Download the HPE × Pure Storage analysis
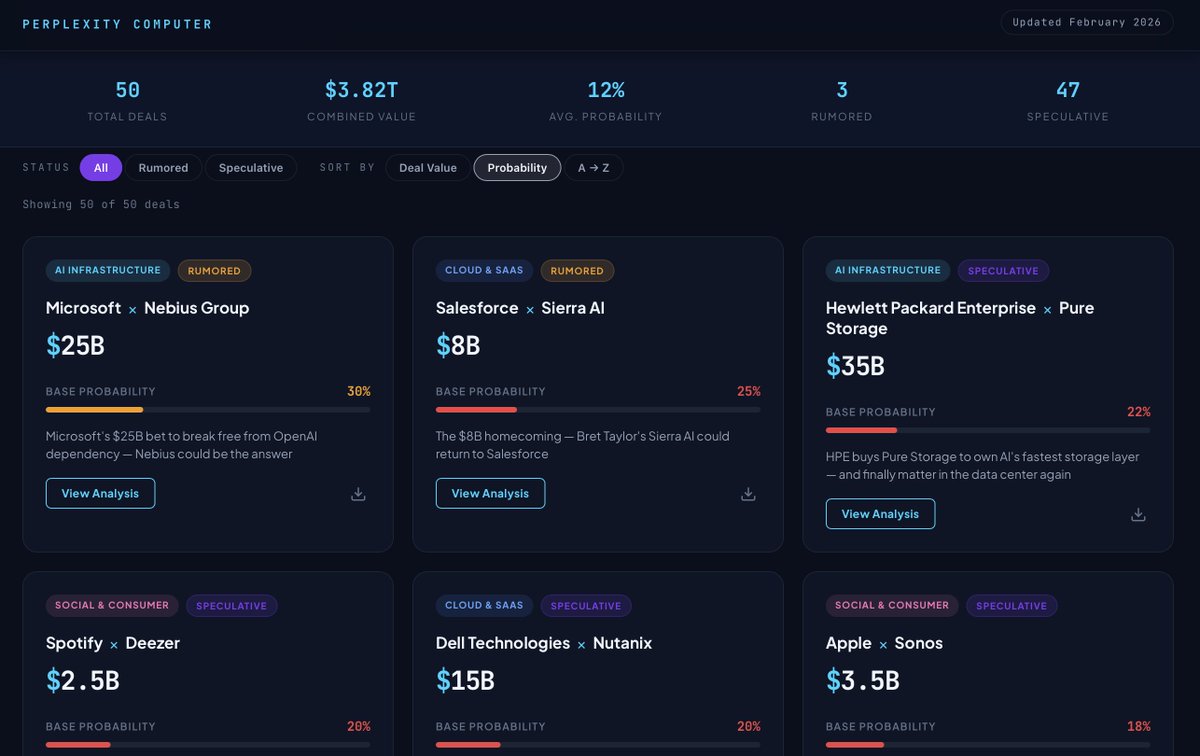1200x756 pixels. tap(1138, 514)
